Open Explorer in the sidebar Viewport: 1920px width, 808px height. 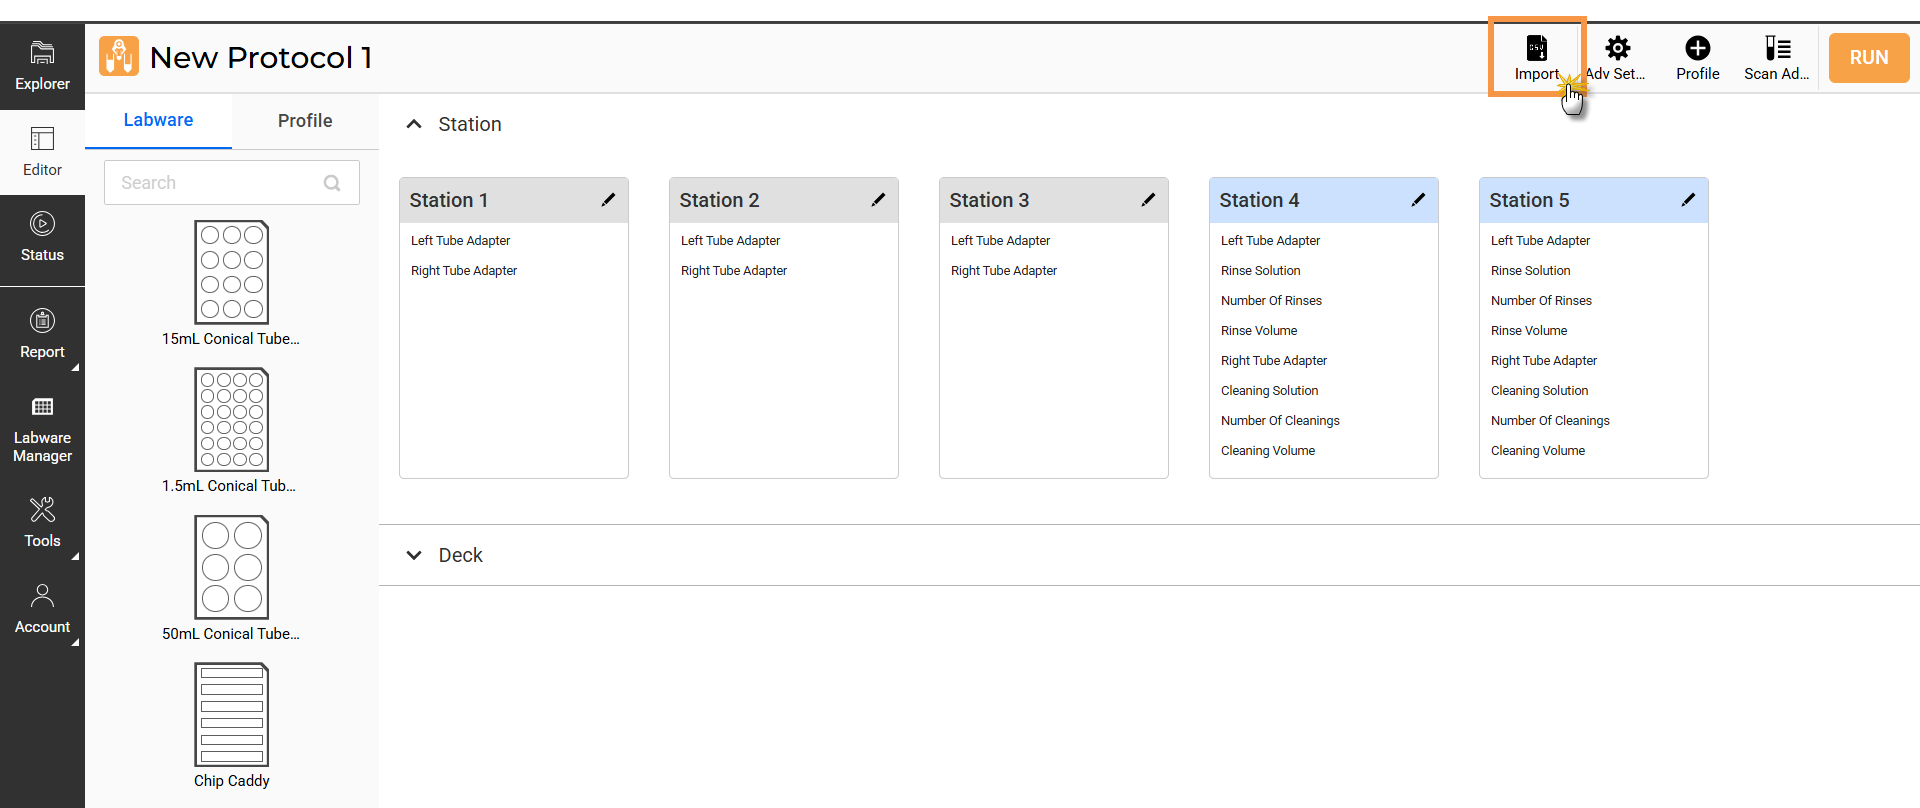click(42, 65)
